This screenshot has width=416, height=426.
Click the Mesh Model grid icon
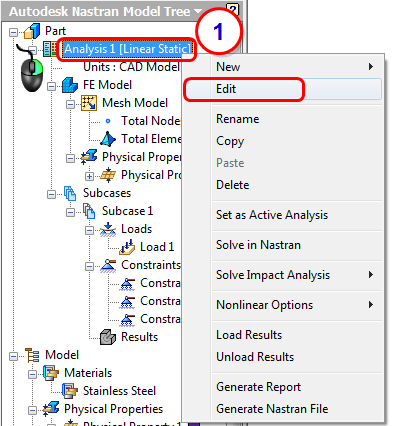pyautogui.click(x=89, y=103)
